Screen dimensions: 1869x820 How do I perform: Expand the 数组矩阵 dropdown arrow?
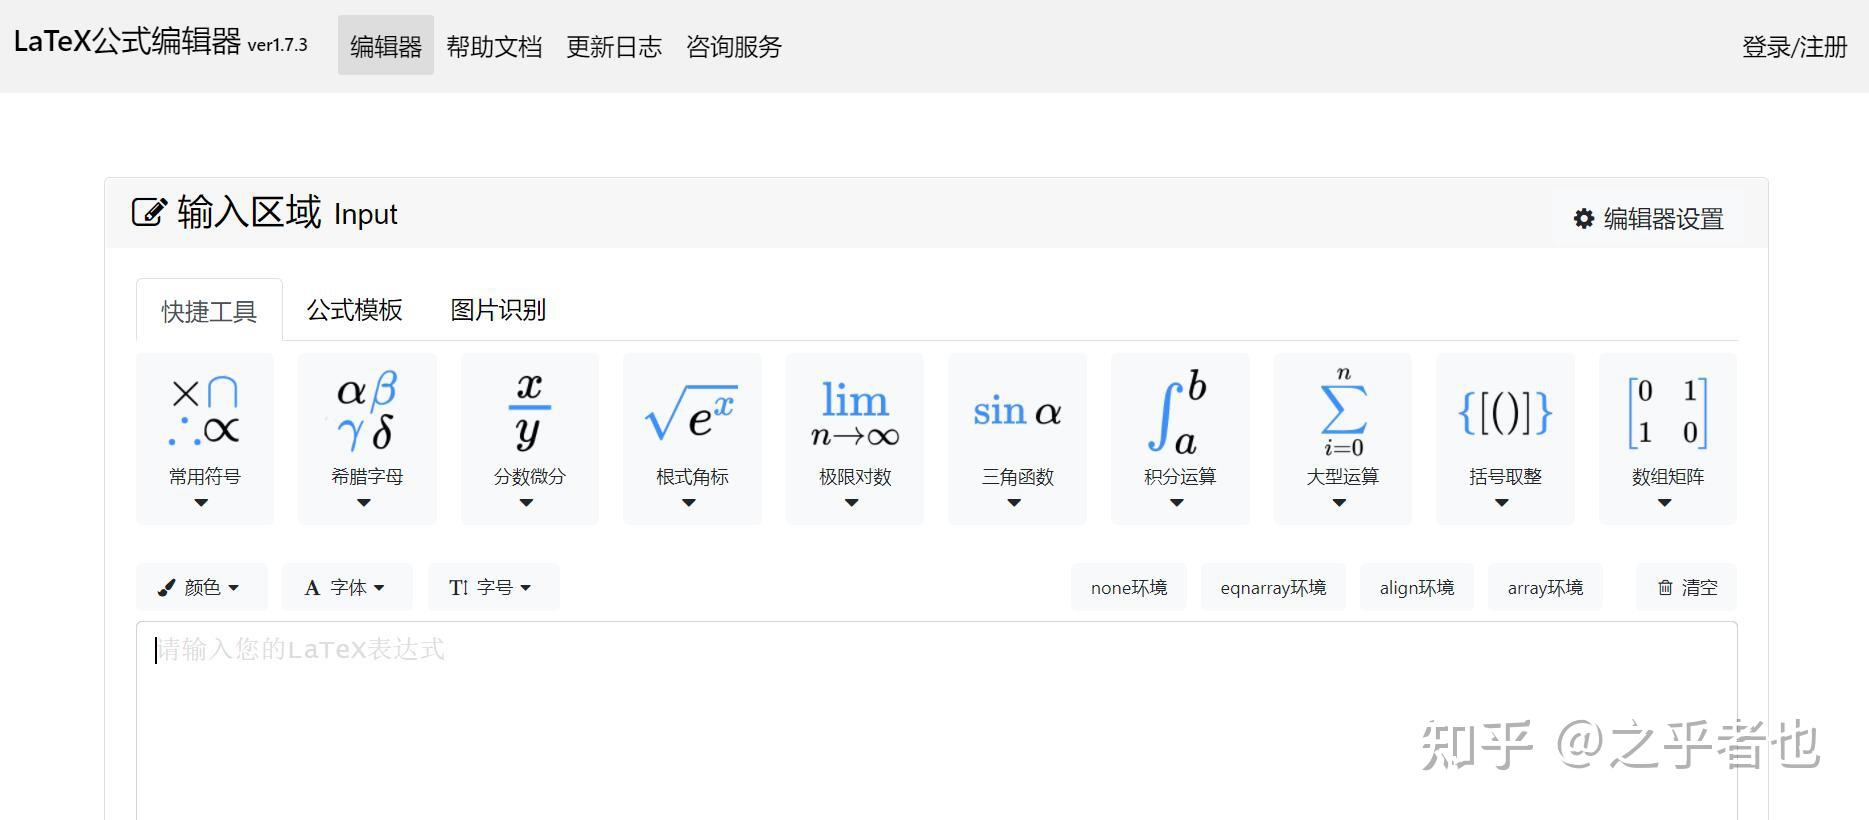click(1664, 503)
